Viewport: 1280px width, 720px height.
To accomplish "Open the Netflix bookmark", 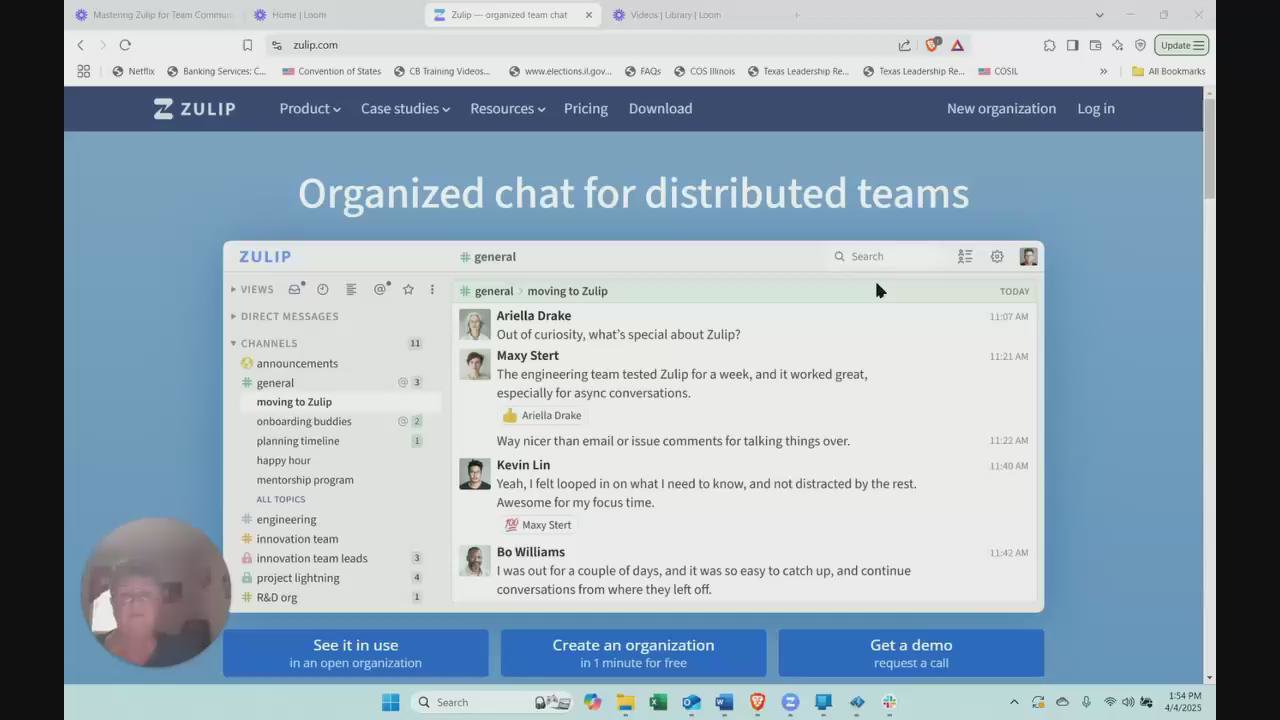I will click(x=134, y=71).
